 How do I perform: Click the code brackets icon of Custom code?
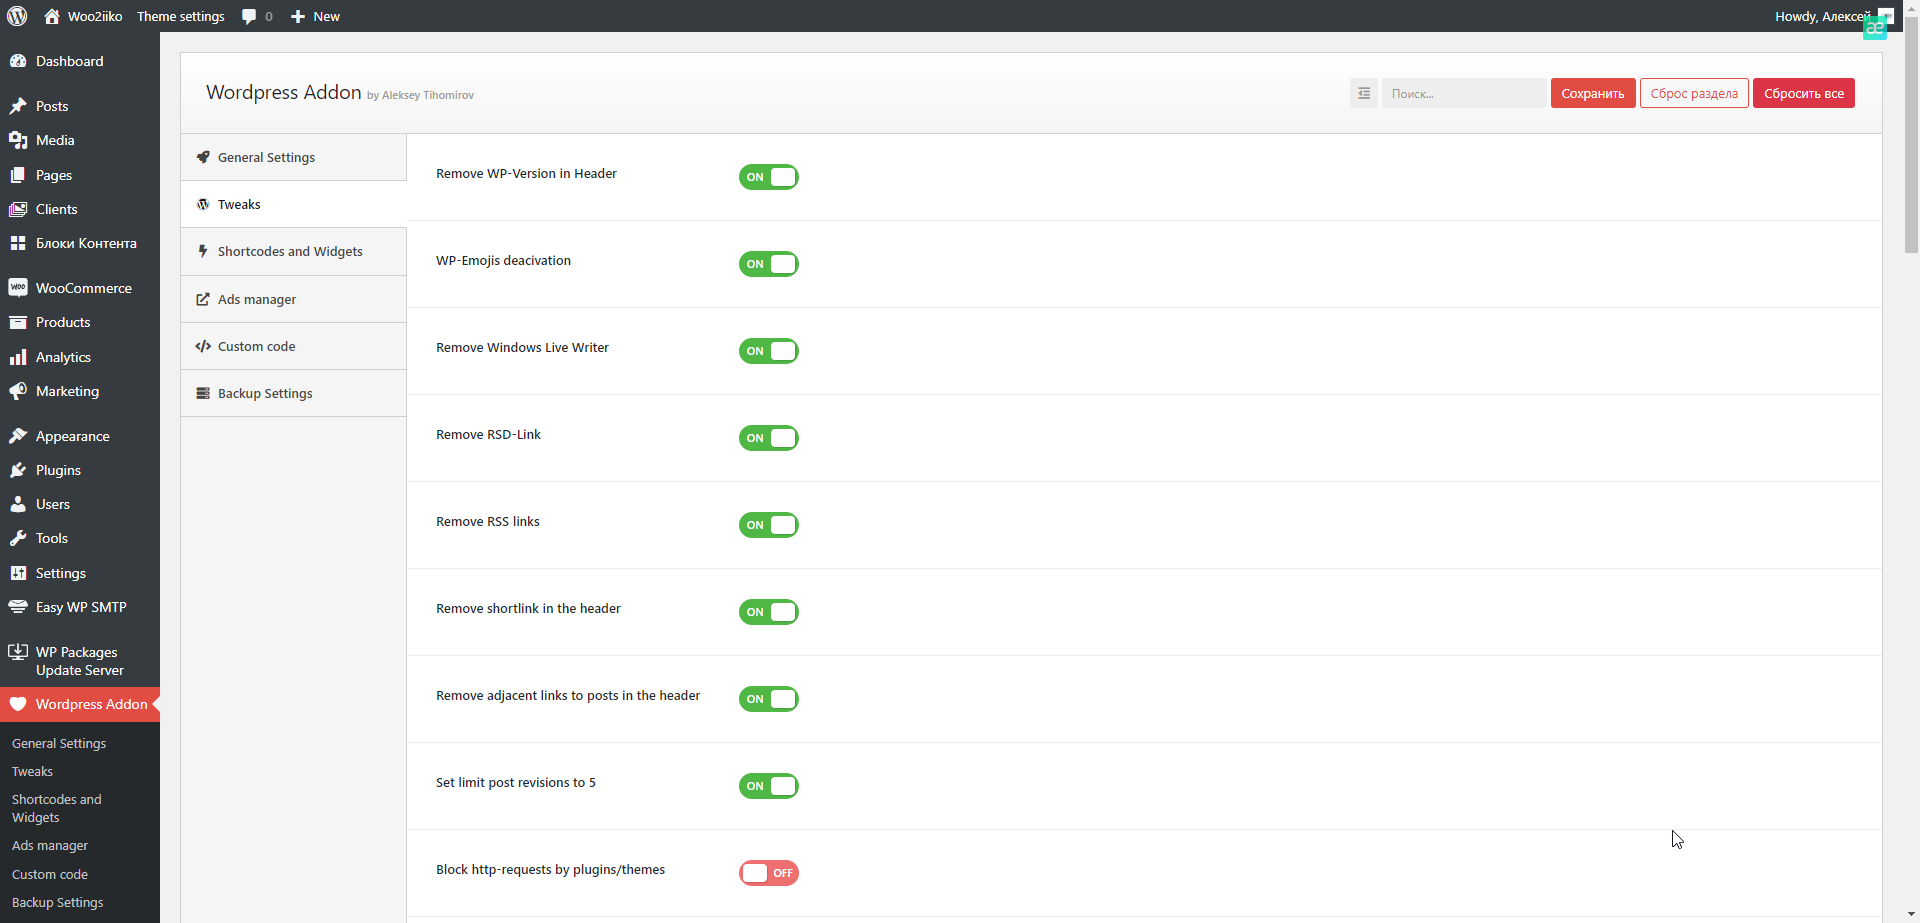[203, 346]
